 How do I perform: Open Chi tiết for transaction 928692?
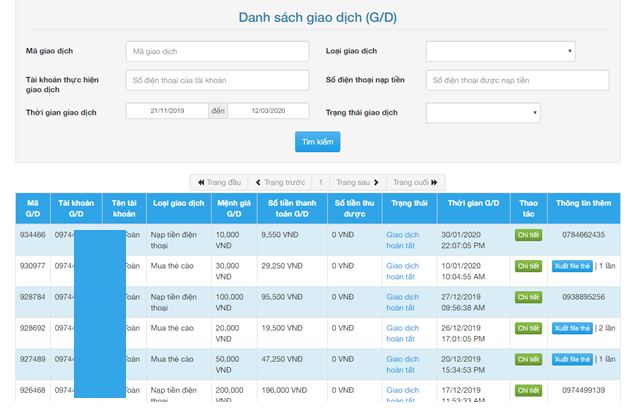528,328
